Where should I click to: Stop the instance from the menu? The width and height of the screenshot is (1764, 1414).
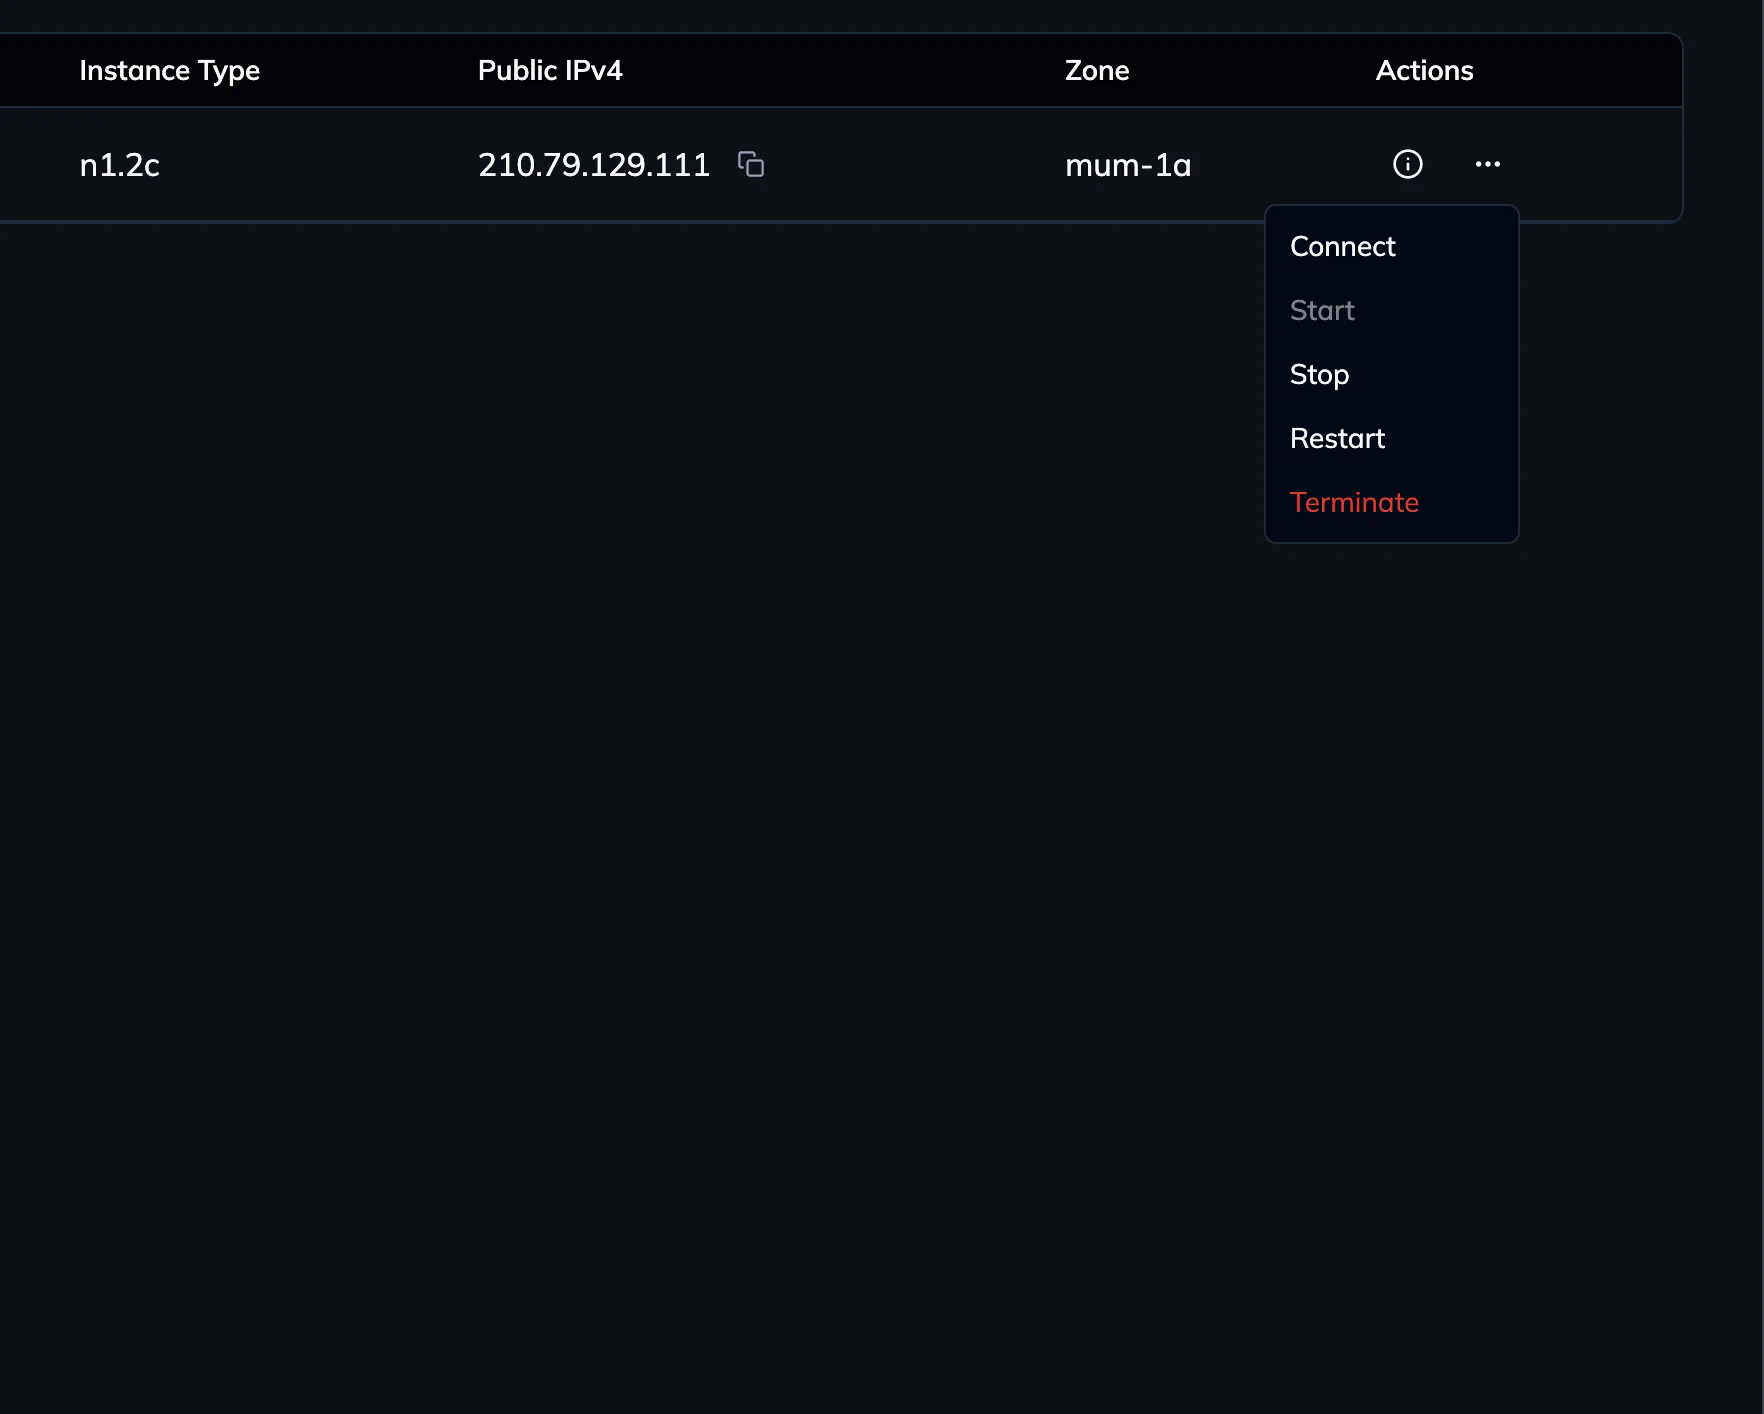coord(1319,374)
